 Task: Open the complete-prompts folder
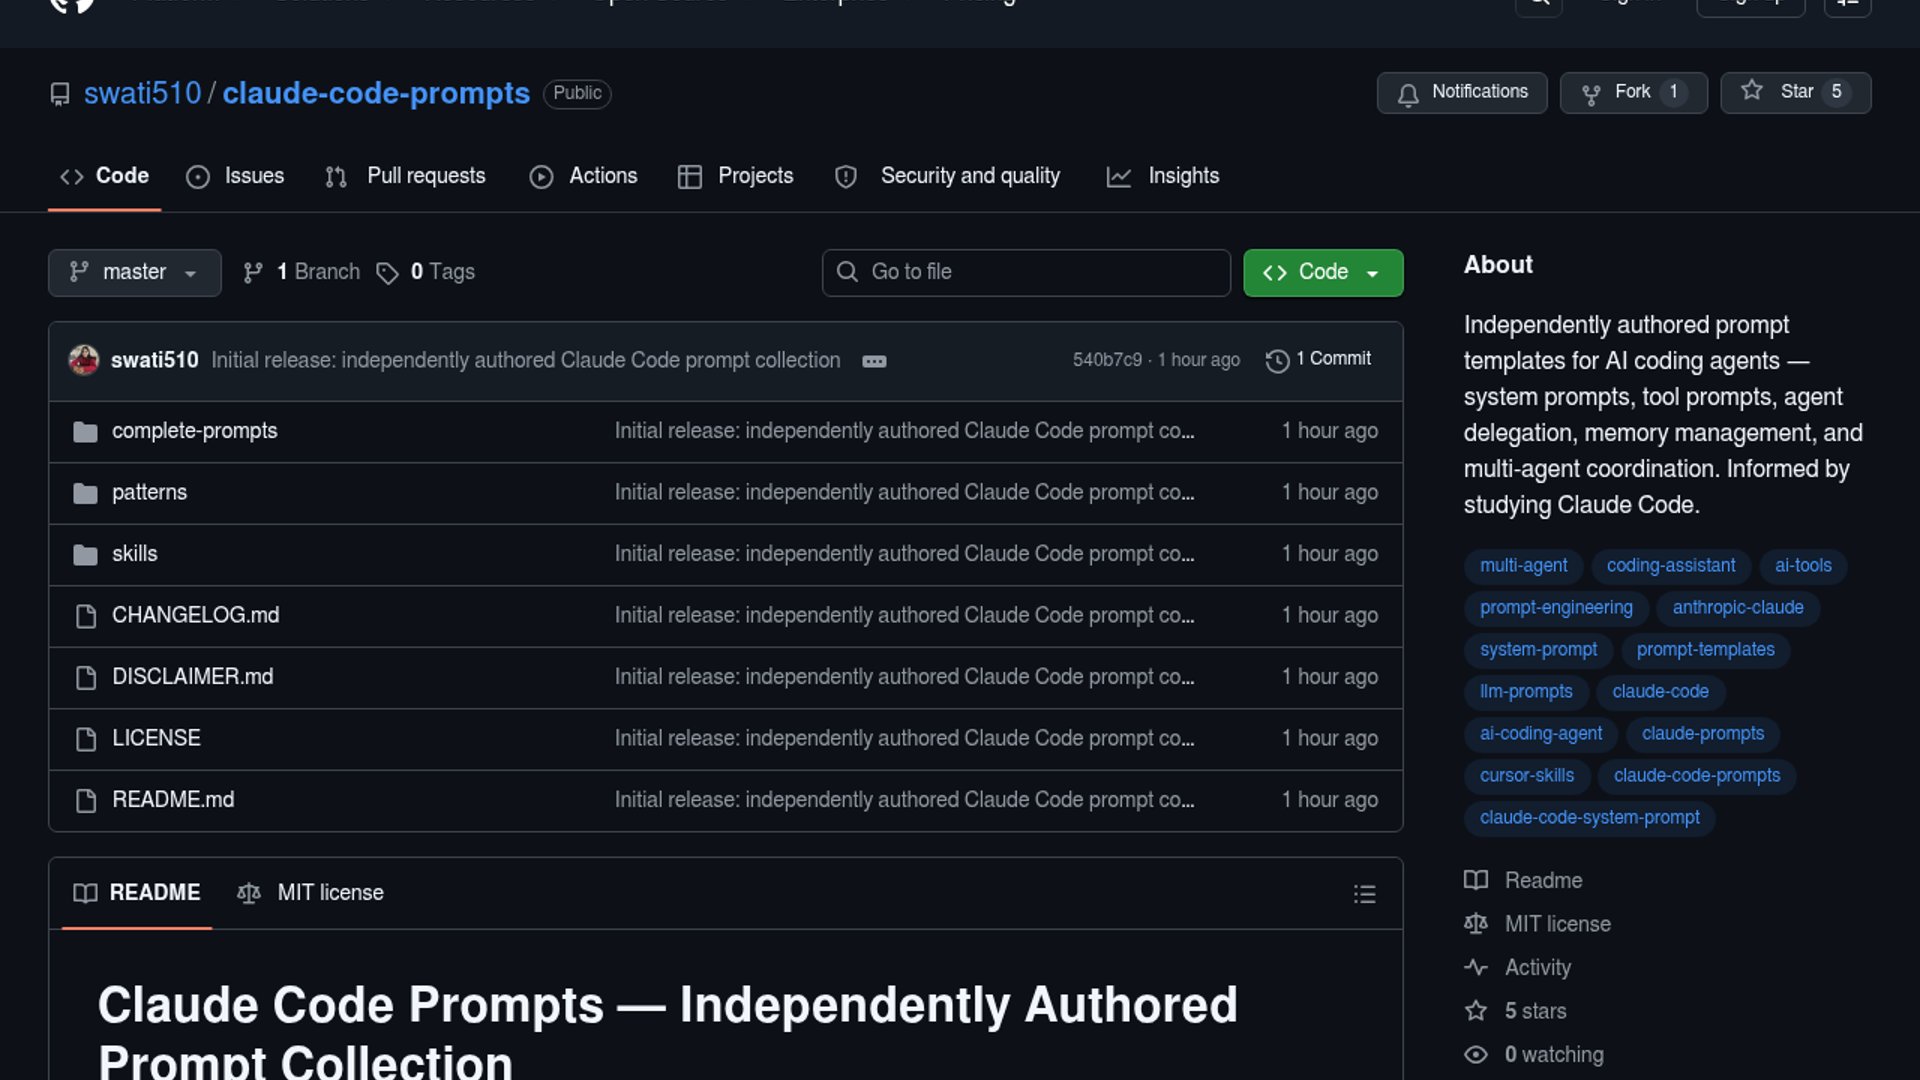click(x=194, y=431)
